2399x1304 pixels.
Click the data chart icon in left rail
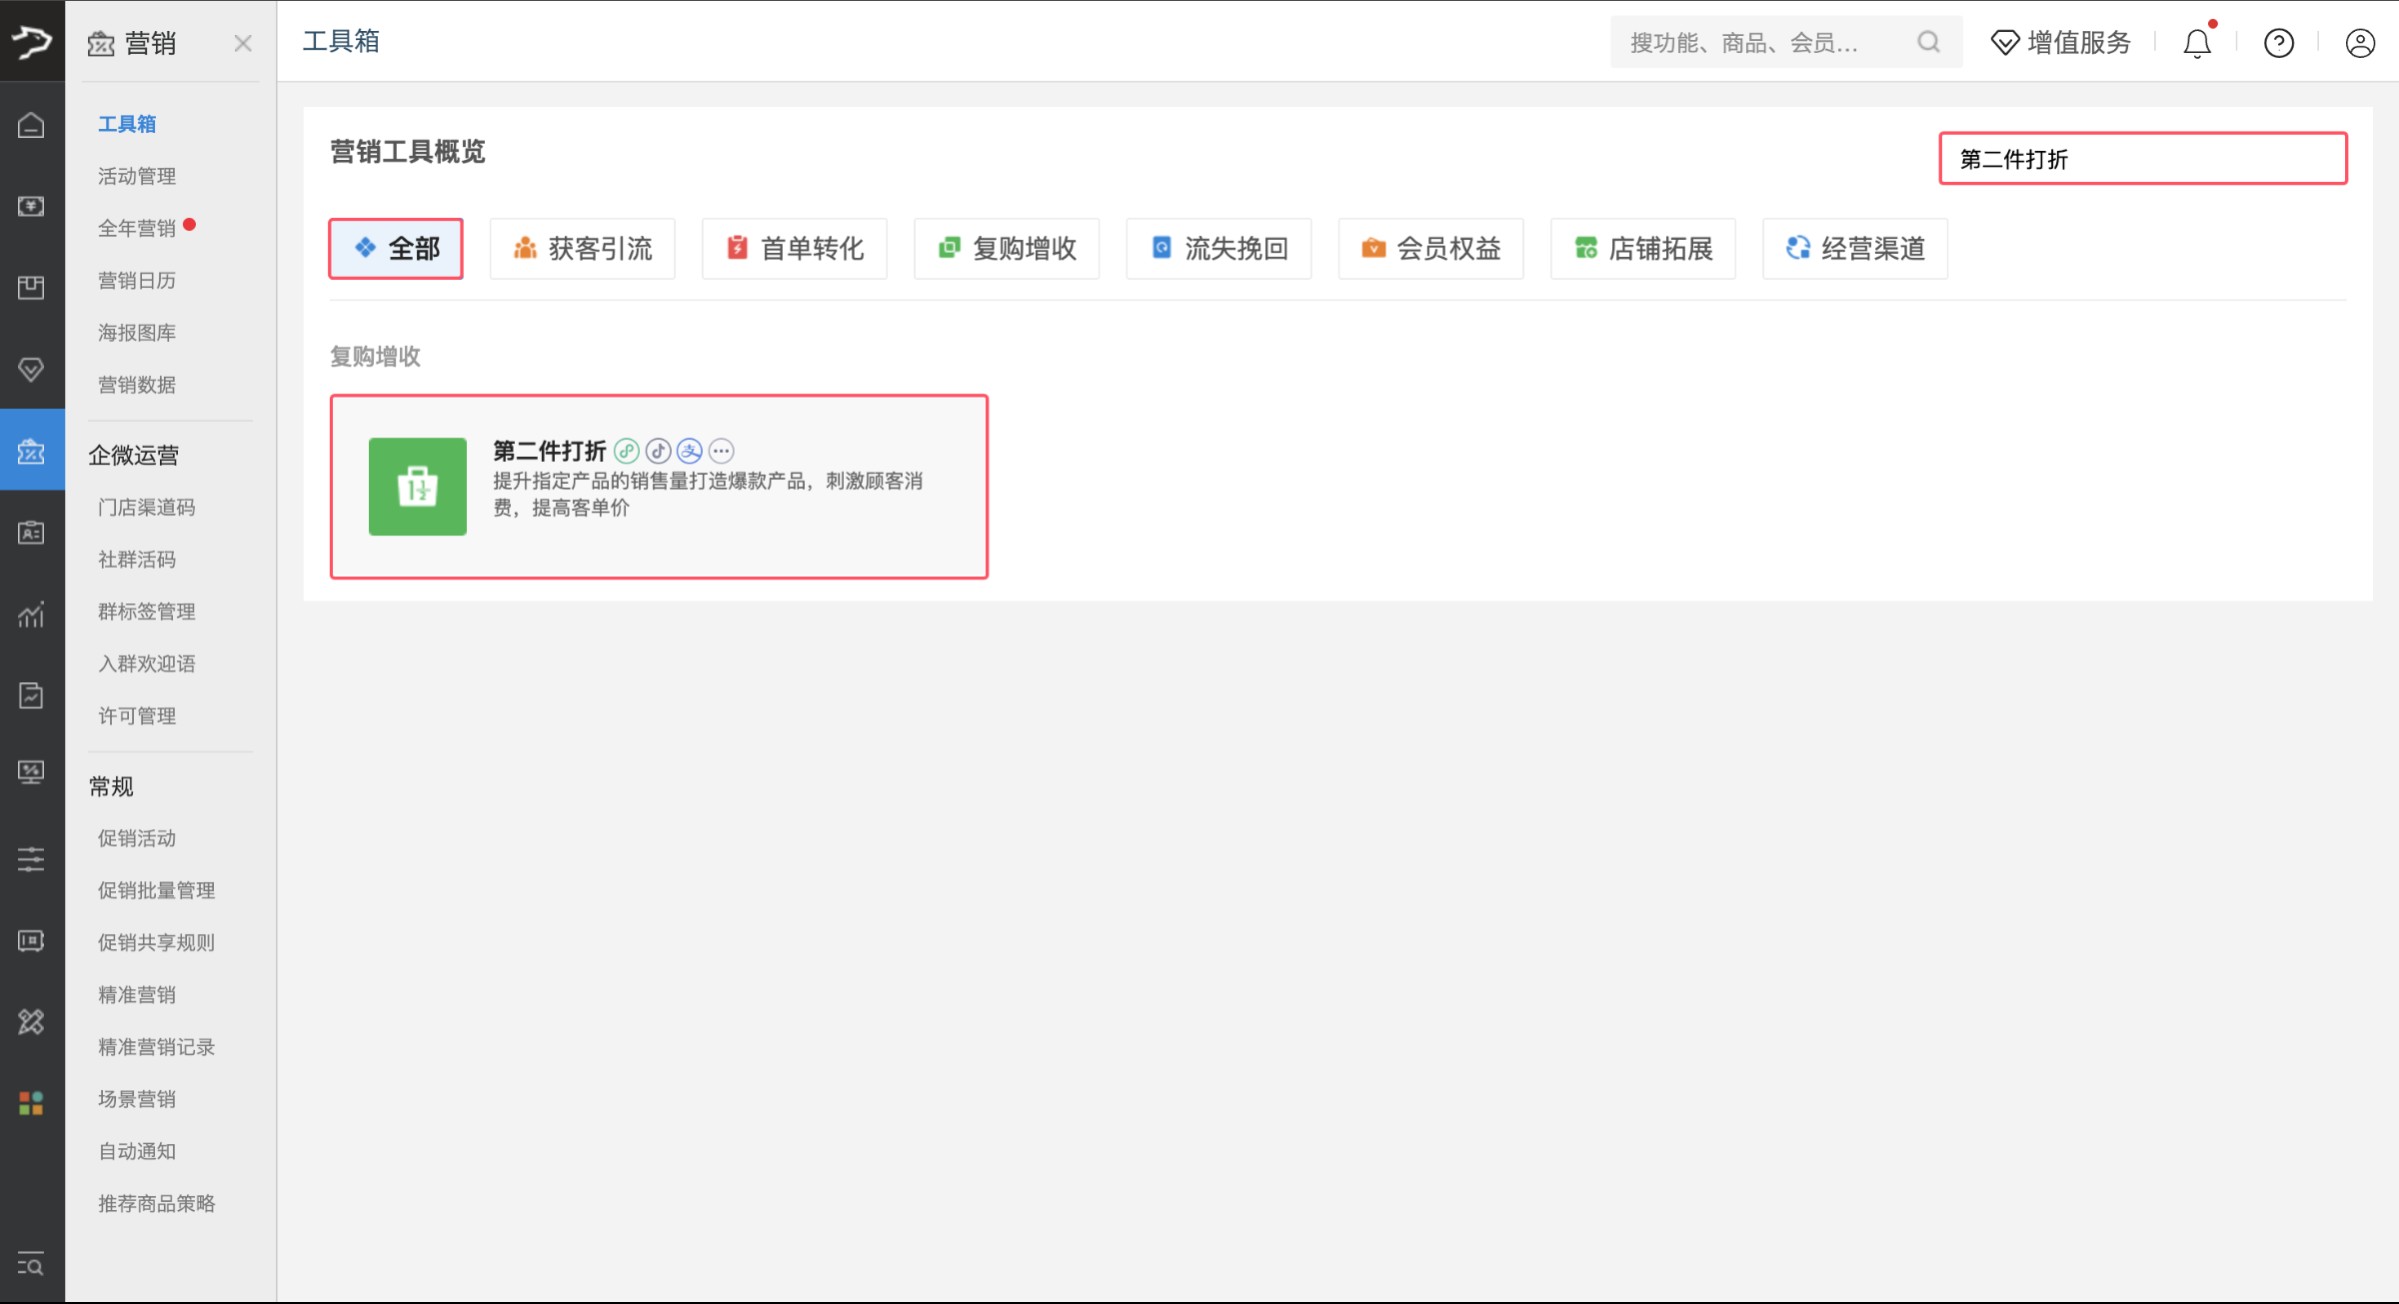point(31,614)
